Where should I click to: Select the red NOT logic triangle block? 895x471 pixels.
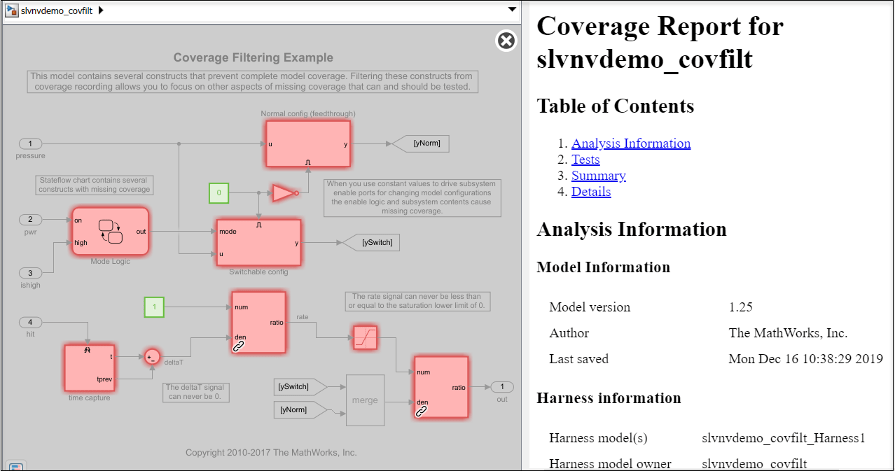click(x=285, y=193)
